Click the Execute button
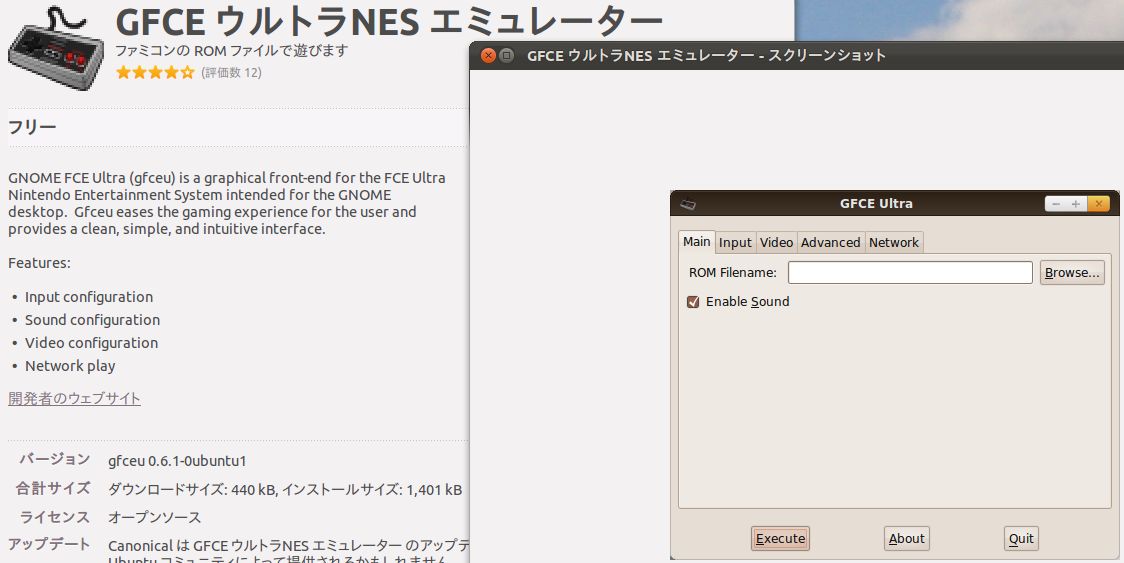This screenshot has height=563, width=1124. click(x=781, y=539)
